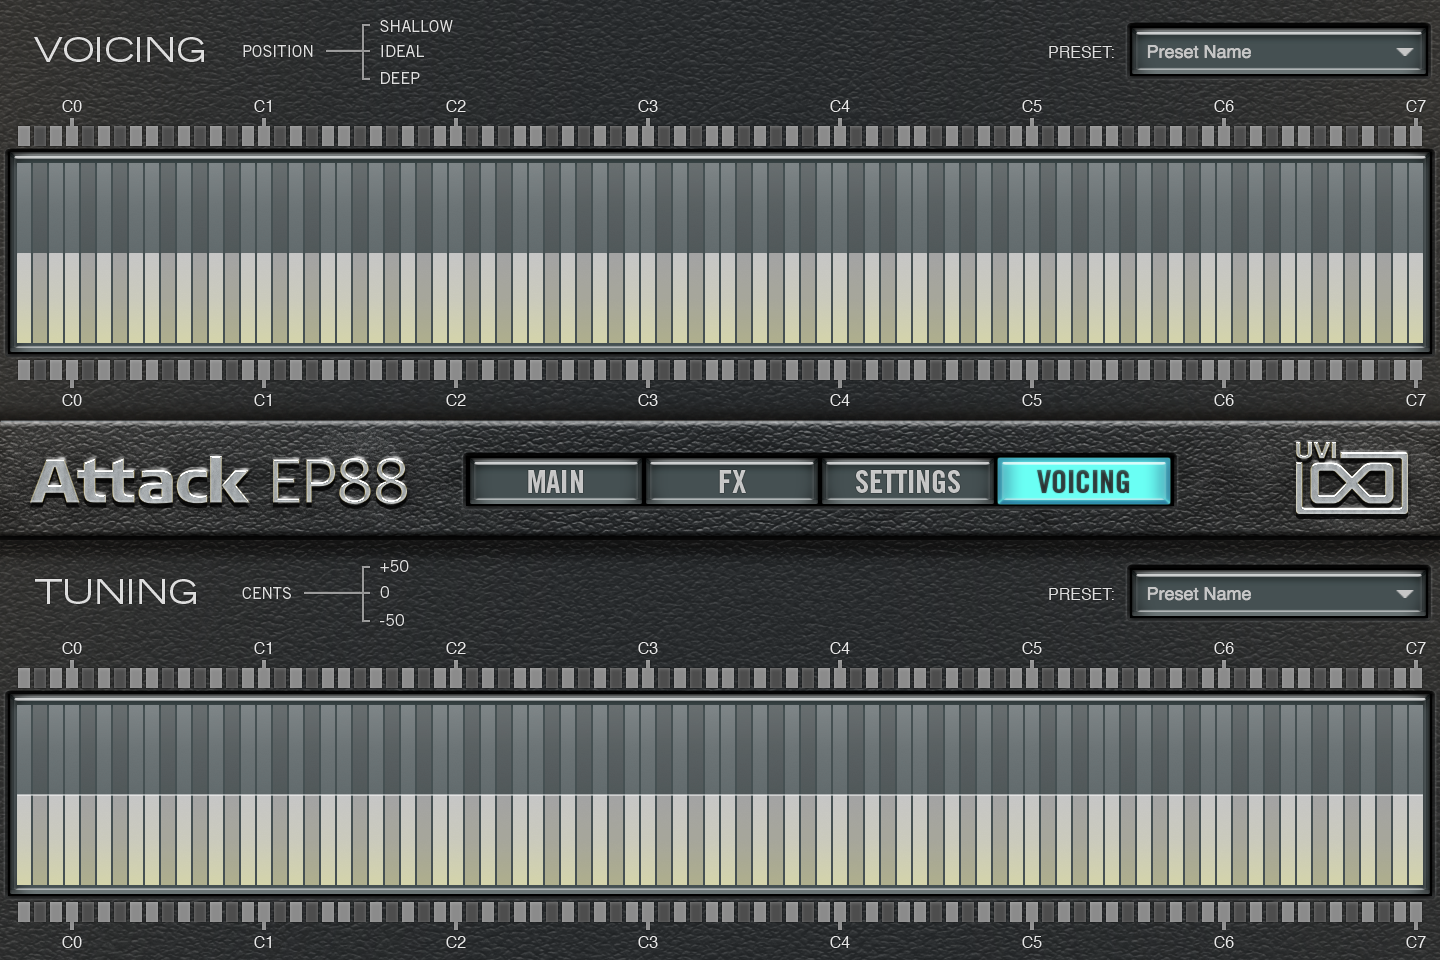This screenshot has height=960, width=1440.
Task: Click the +50 cents legend value
Action: [394, 566]
